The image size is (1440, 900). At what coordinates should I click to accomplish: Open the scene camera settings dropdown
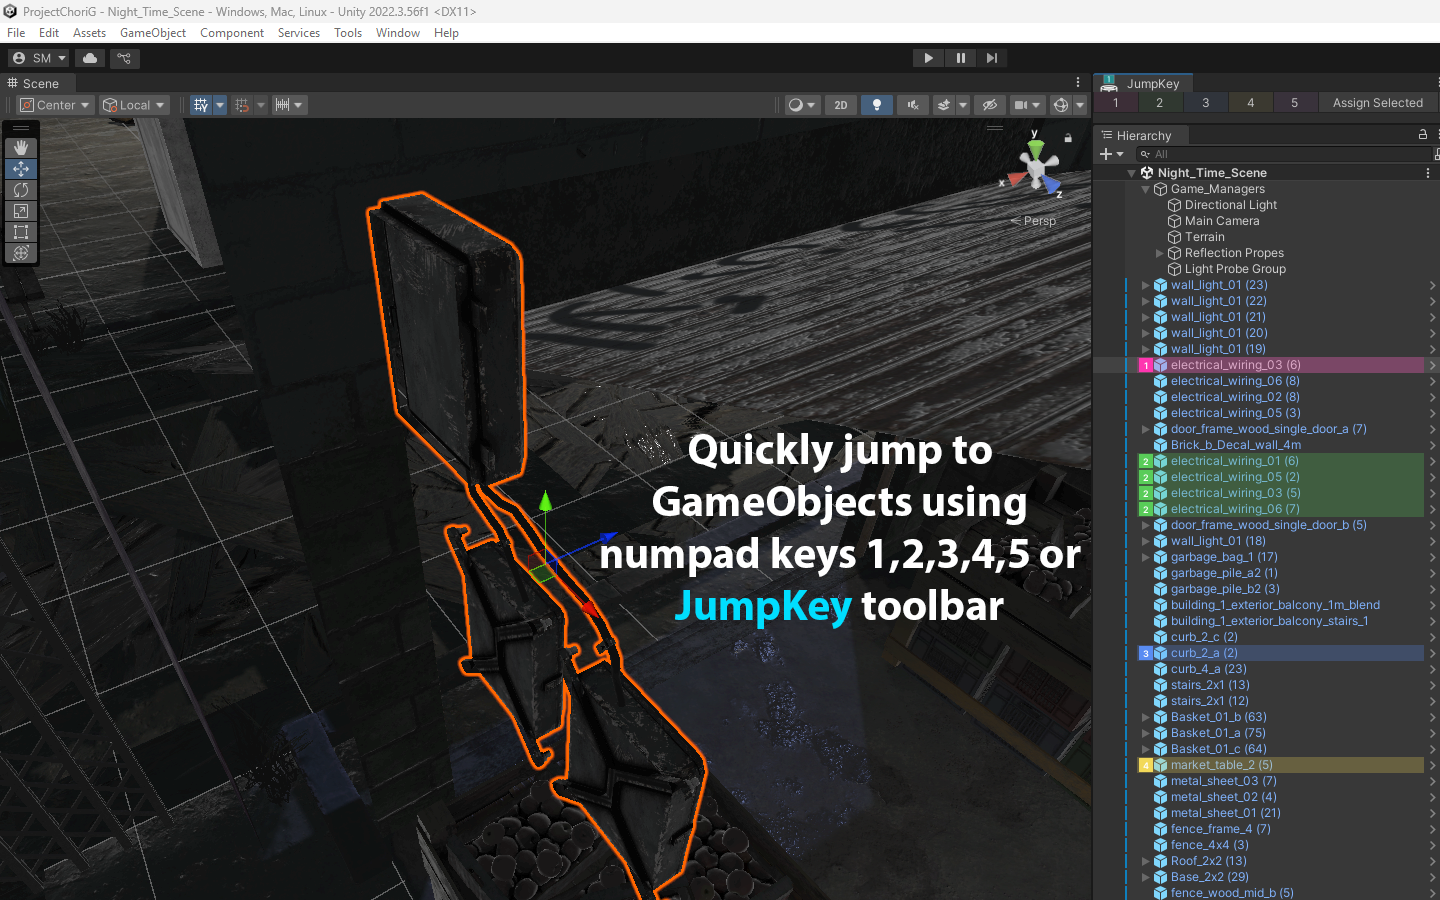click(x=1027, y=105)
